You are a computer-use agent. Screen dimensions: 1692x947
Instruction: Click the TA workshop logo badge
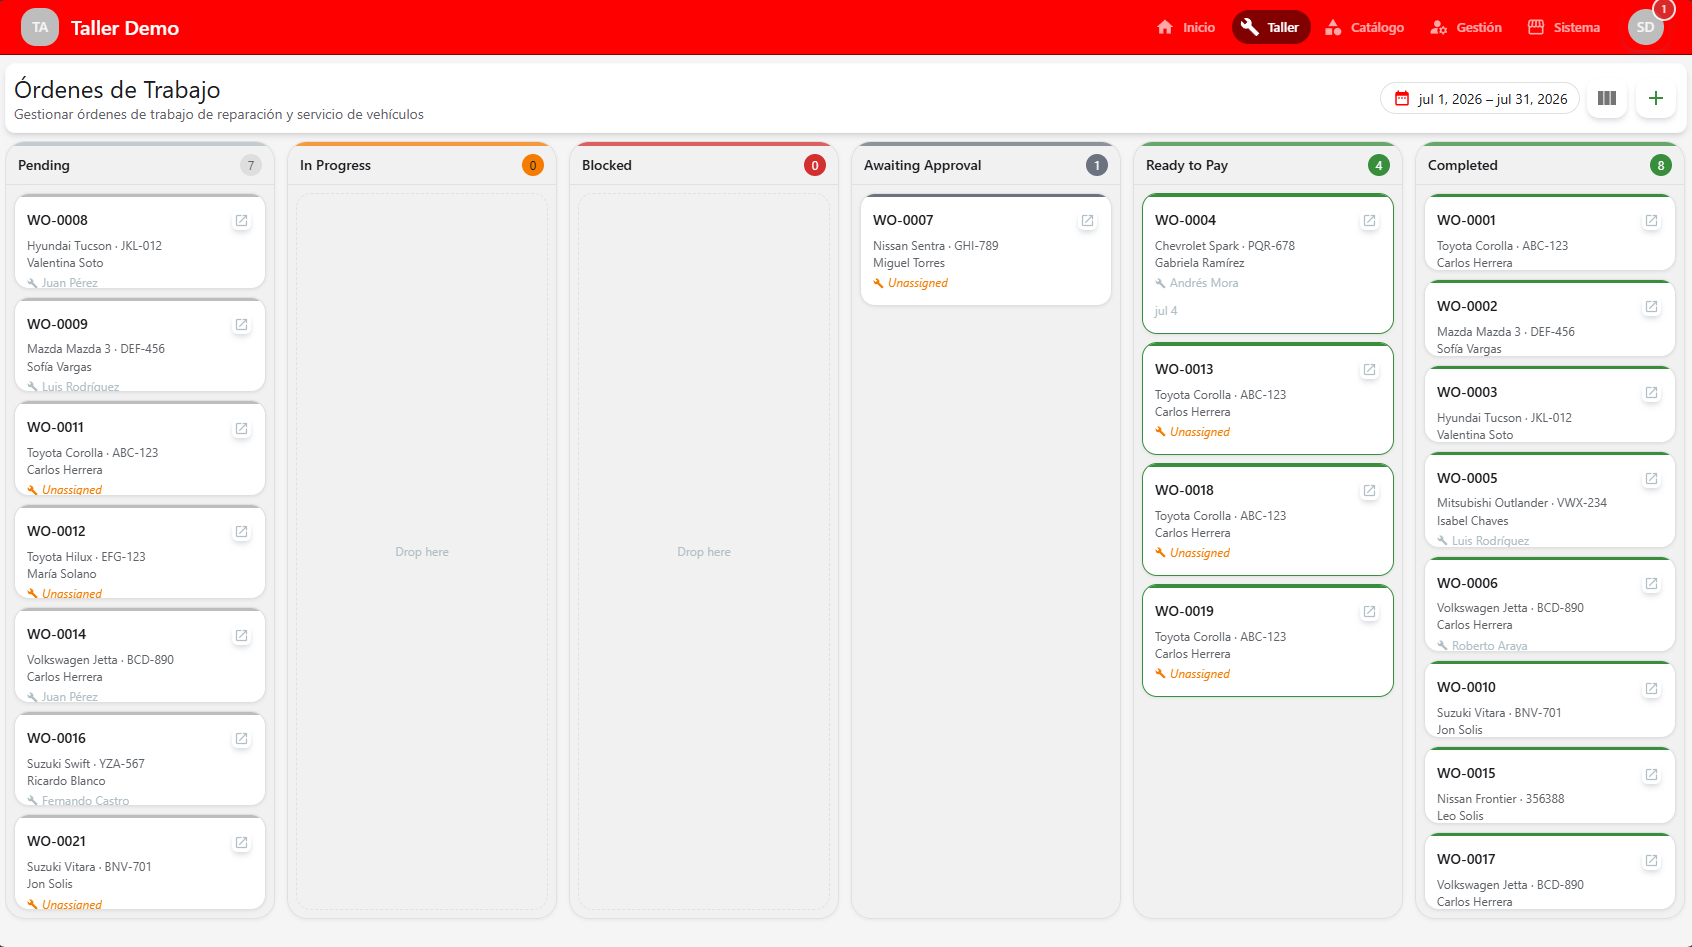click(40, 27)
